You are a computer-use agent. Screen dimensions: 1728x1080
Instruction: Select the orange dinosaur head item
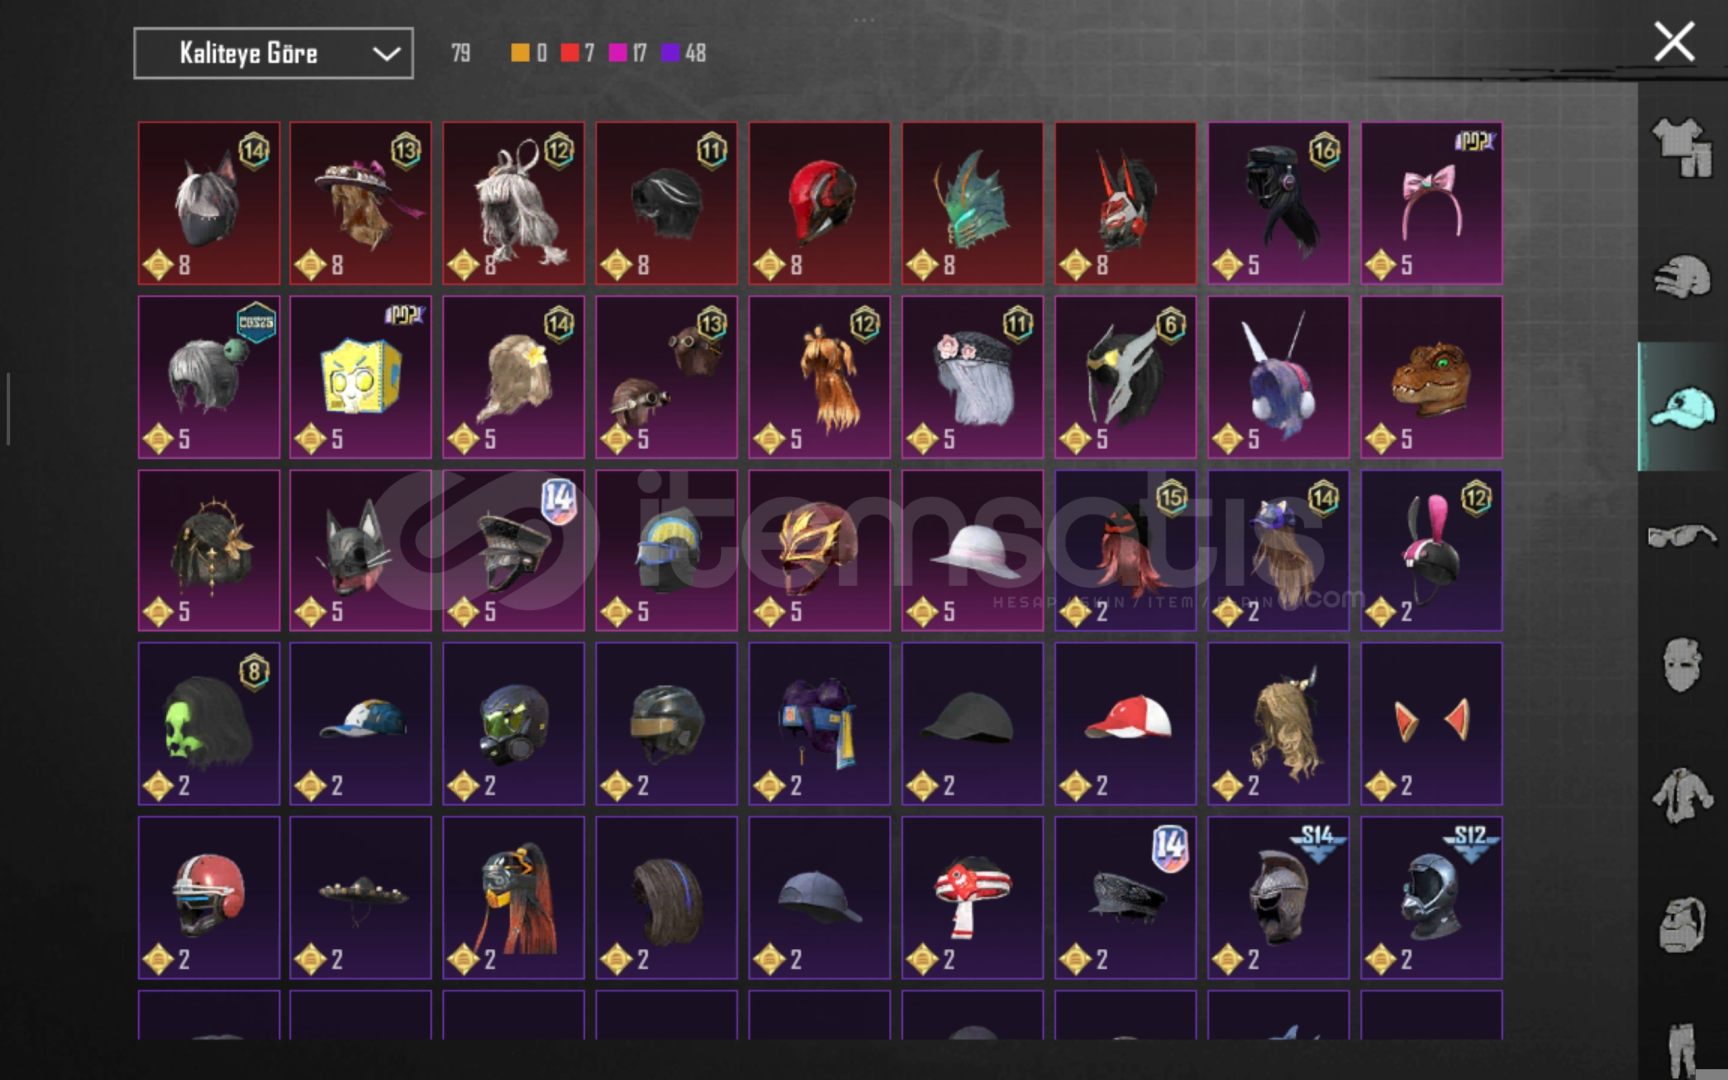[x=1431, y=377]
